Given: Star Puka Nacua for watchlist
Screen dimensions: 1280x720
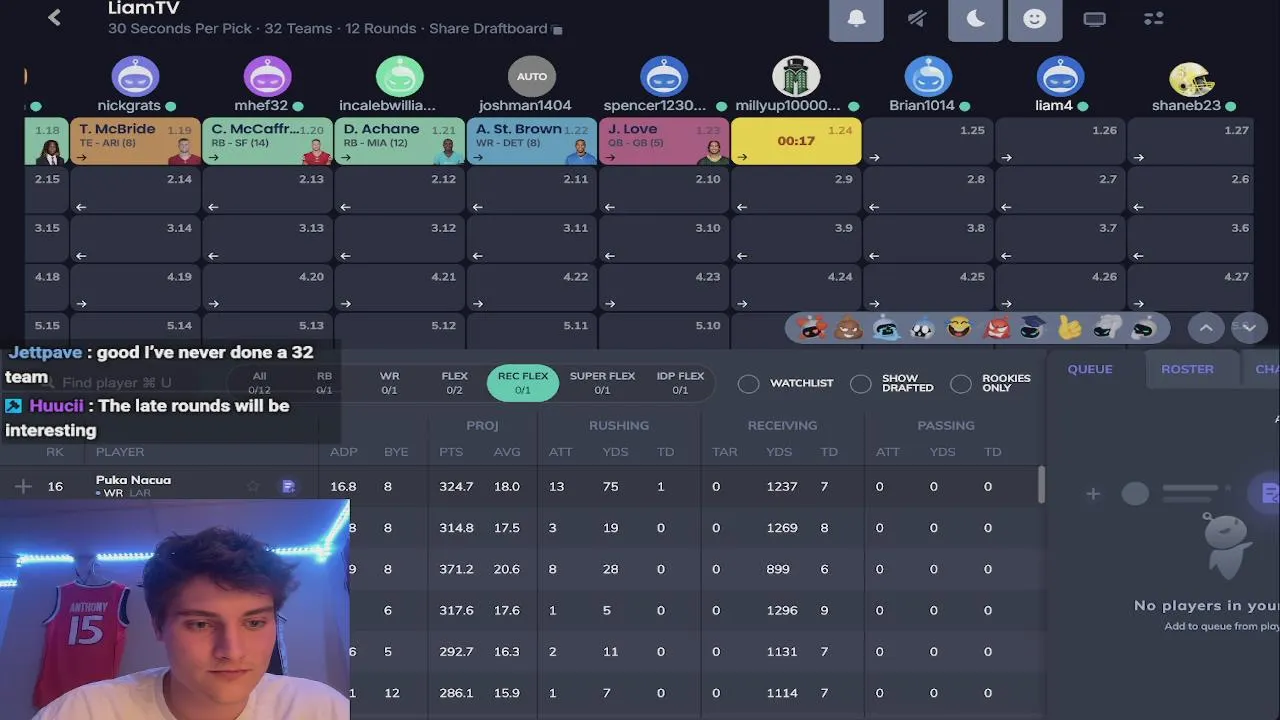Looking at the screenshot, I should (253, 486).
